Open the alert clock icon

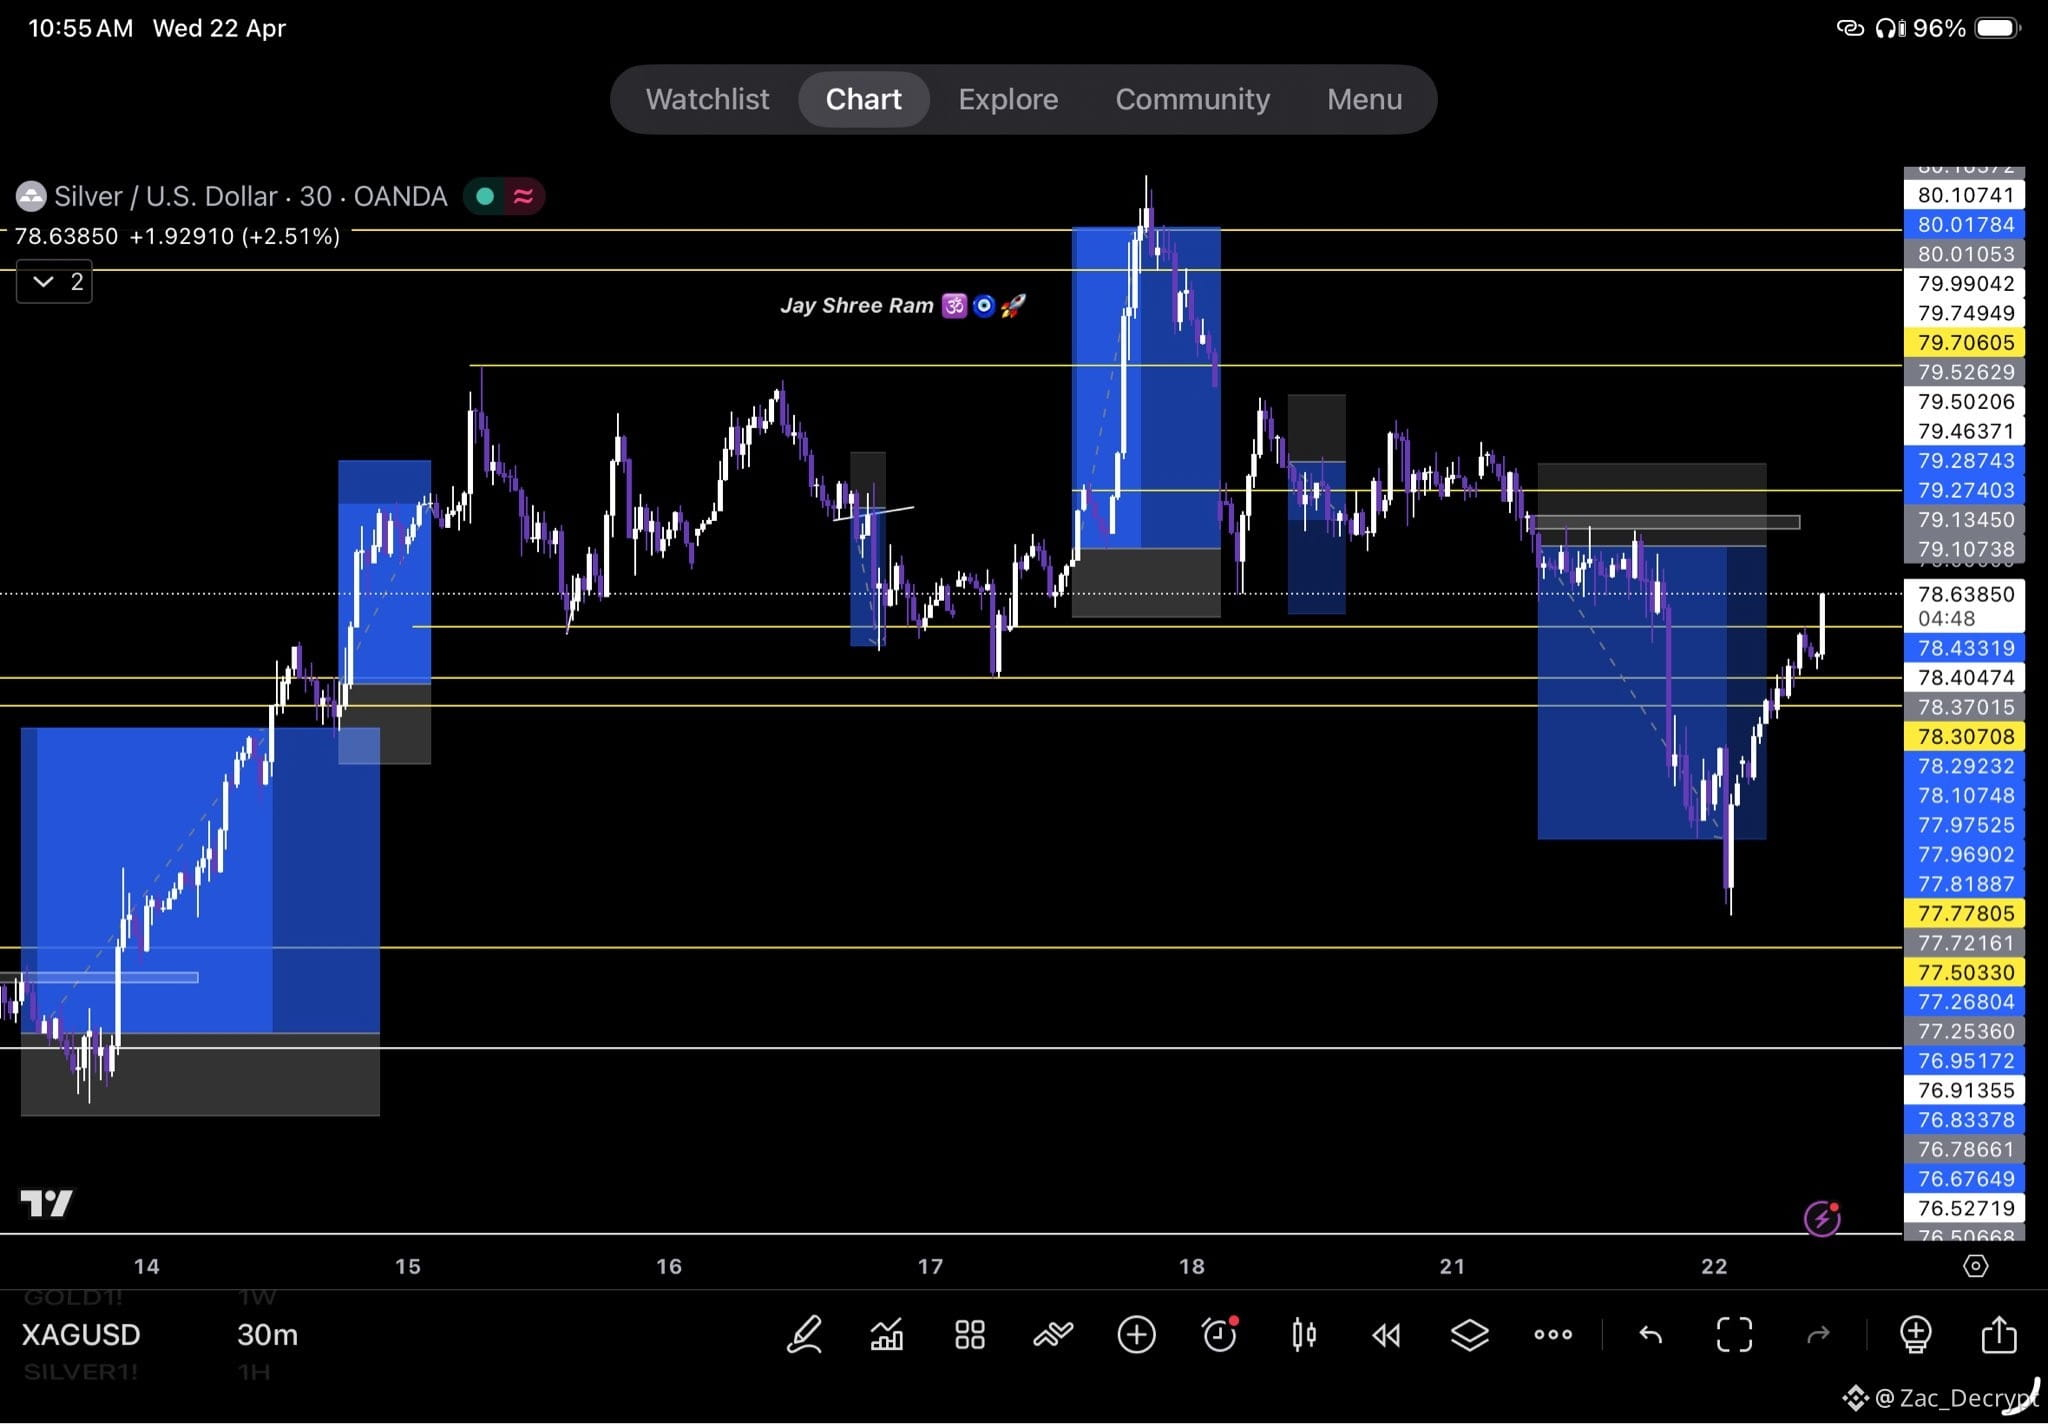(x=1220, y=1334)
